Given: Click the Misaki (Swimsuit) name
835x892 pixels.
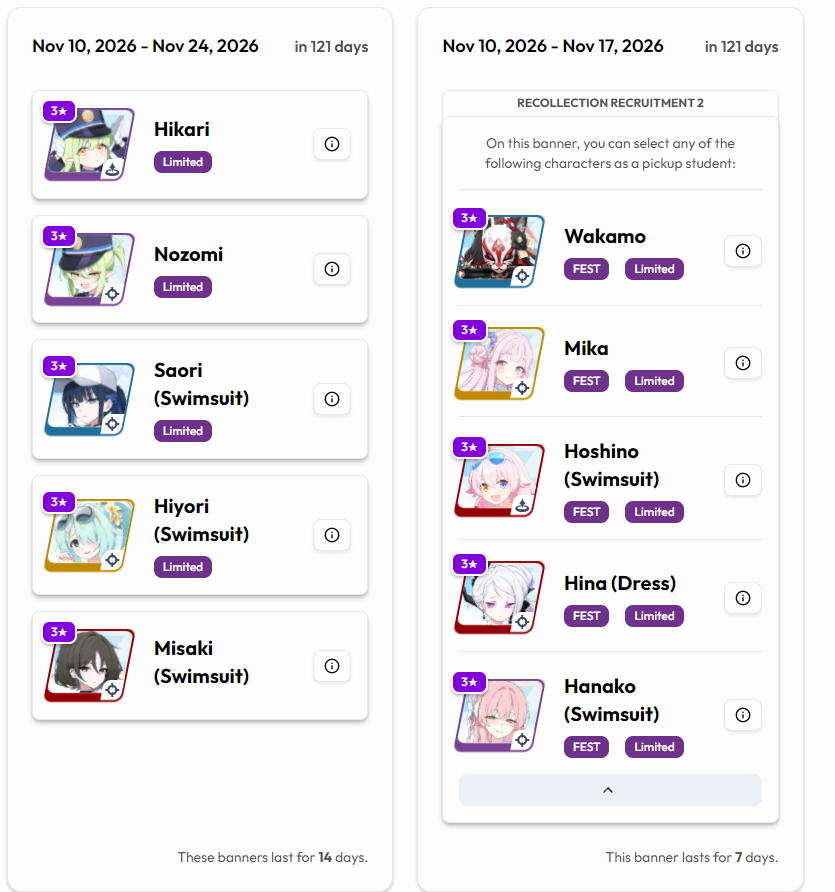Looking at the screenshot, I should [201, 662].
